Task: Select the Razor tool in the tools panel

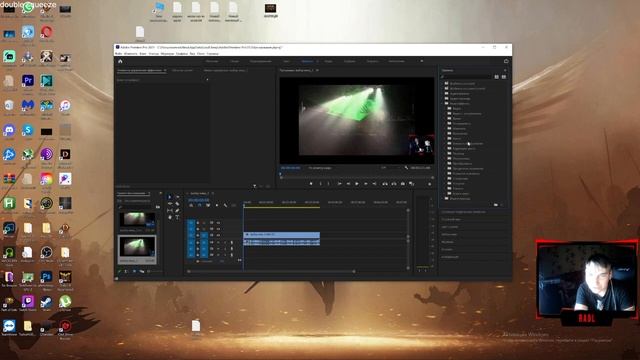Action: click(177, 204)
